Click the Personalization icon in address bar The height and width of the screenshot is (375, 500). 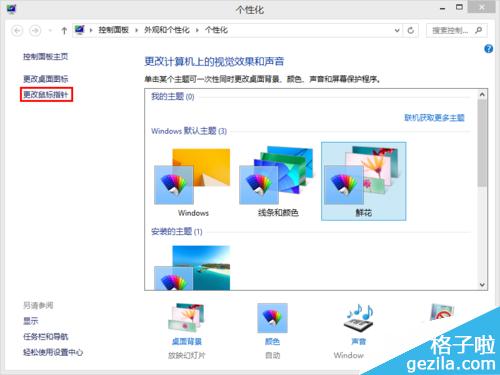click(x=80, y=30)
